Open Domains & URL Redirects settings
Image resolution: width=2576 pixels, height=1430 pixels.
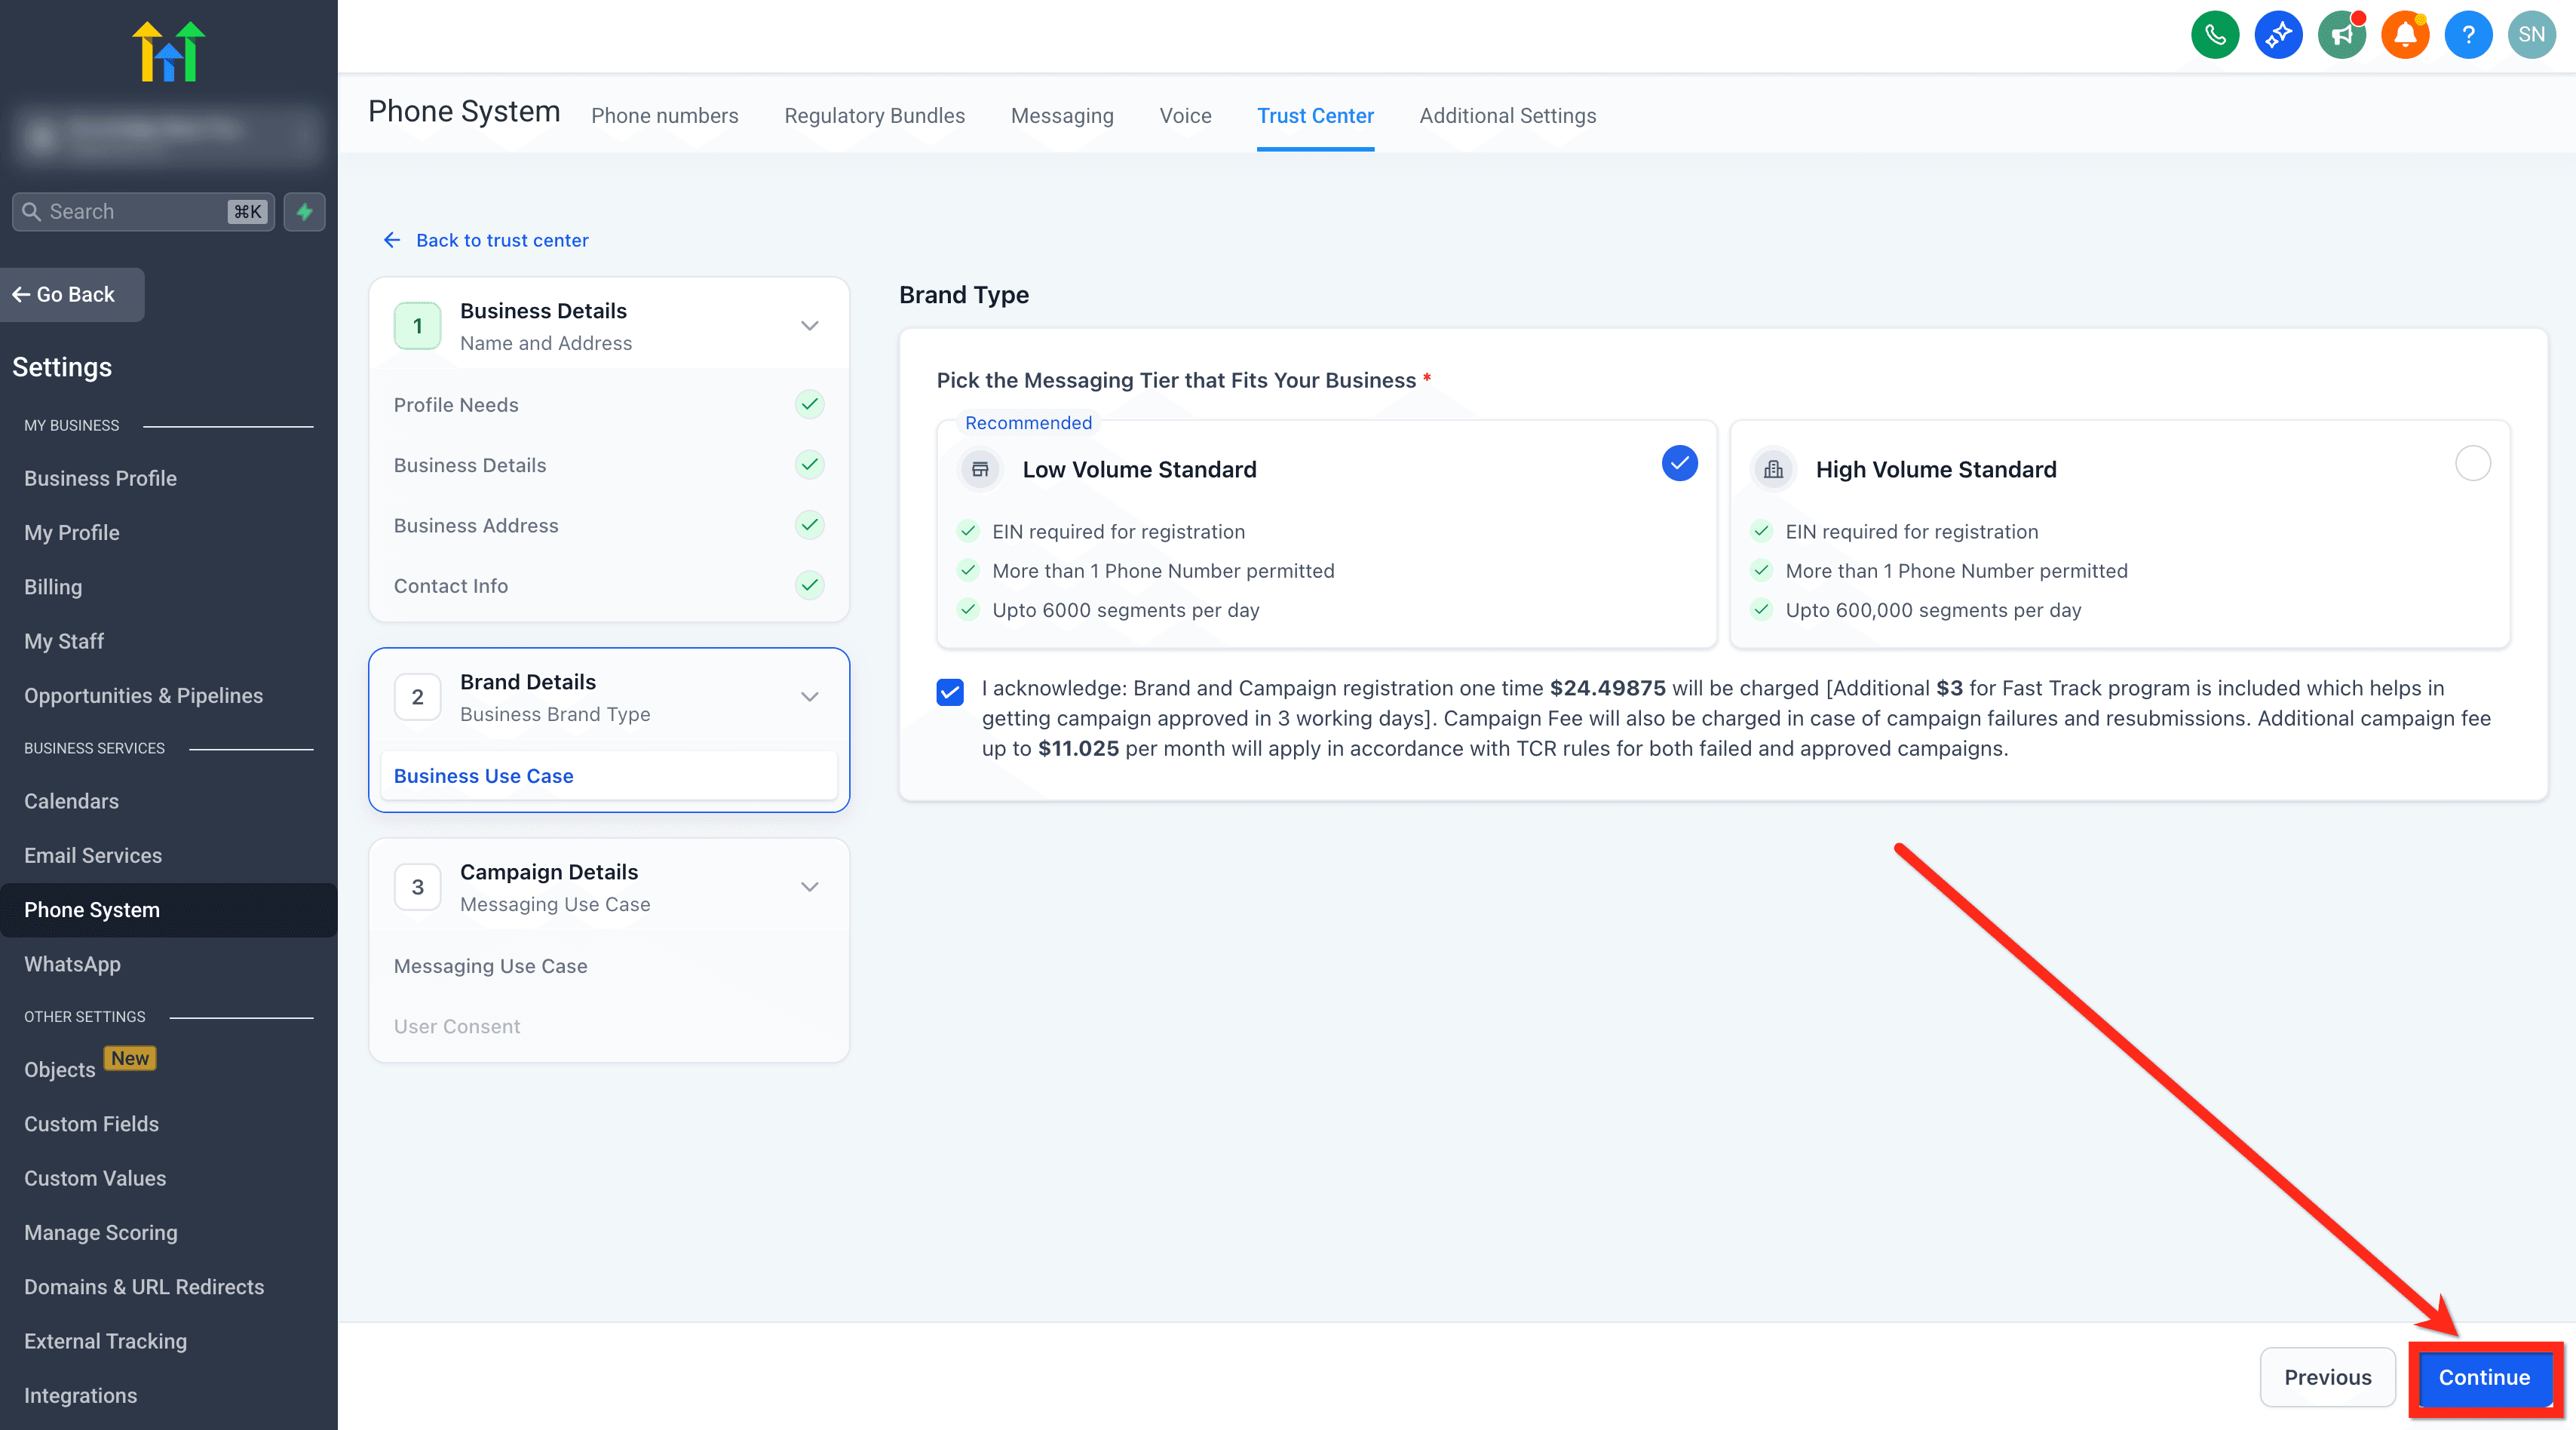(x=144, y=1287)
